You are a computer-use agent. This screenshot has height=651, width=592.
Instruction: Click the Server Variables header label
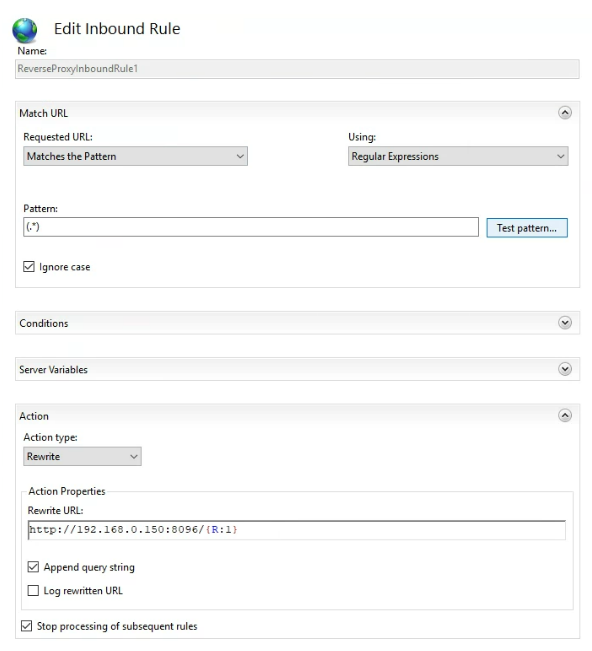[x=54, y=370]
